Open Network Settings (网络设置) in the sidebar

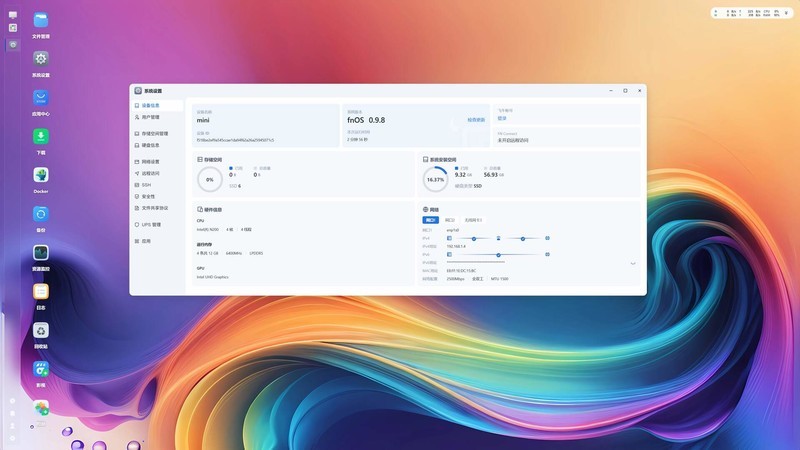(x=157, y=162)
